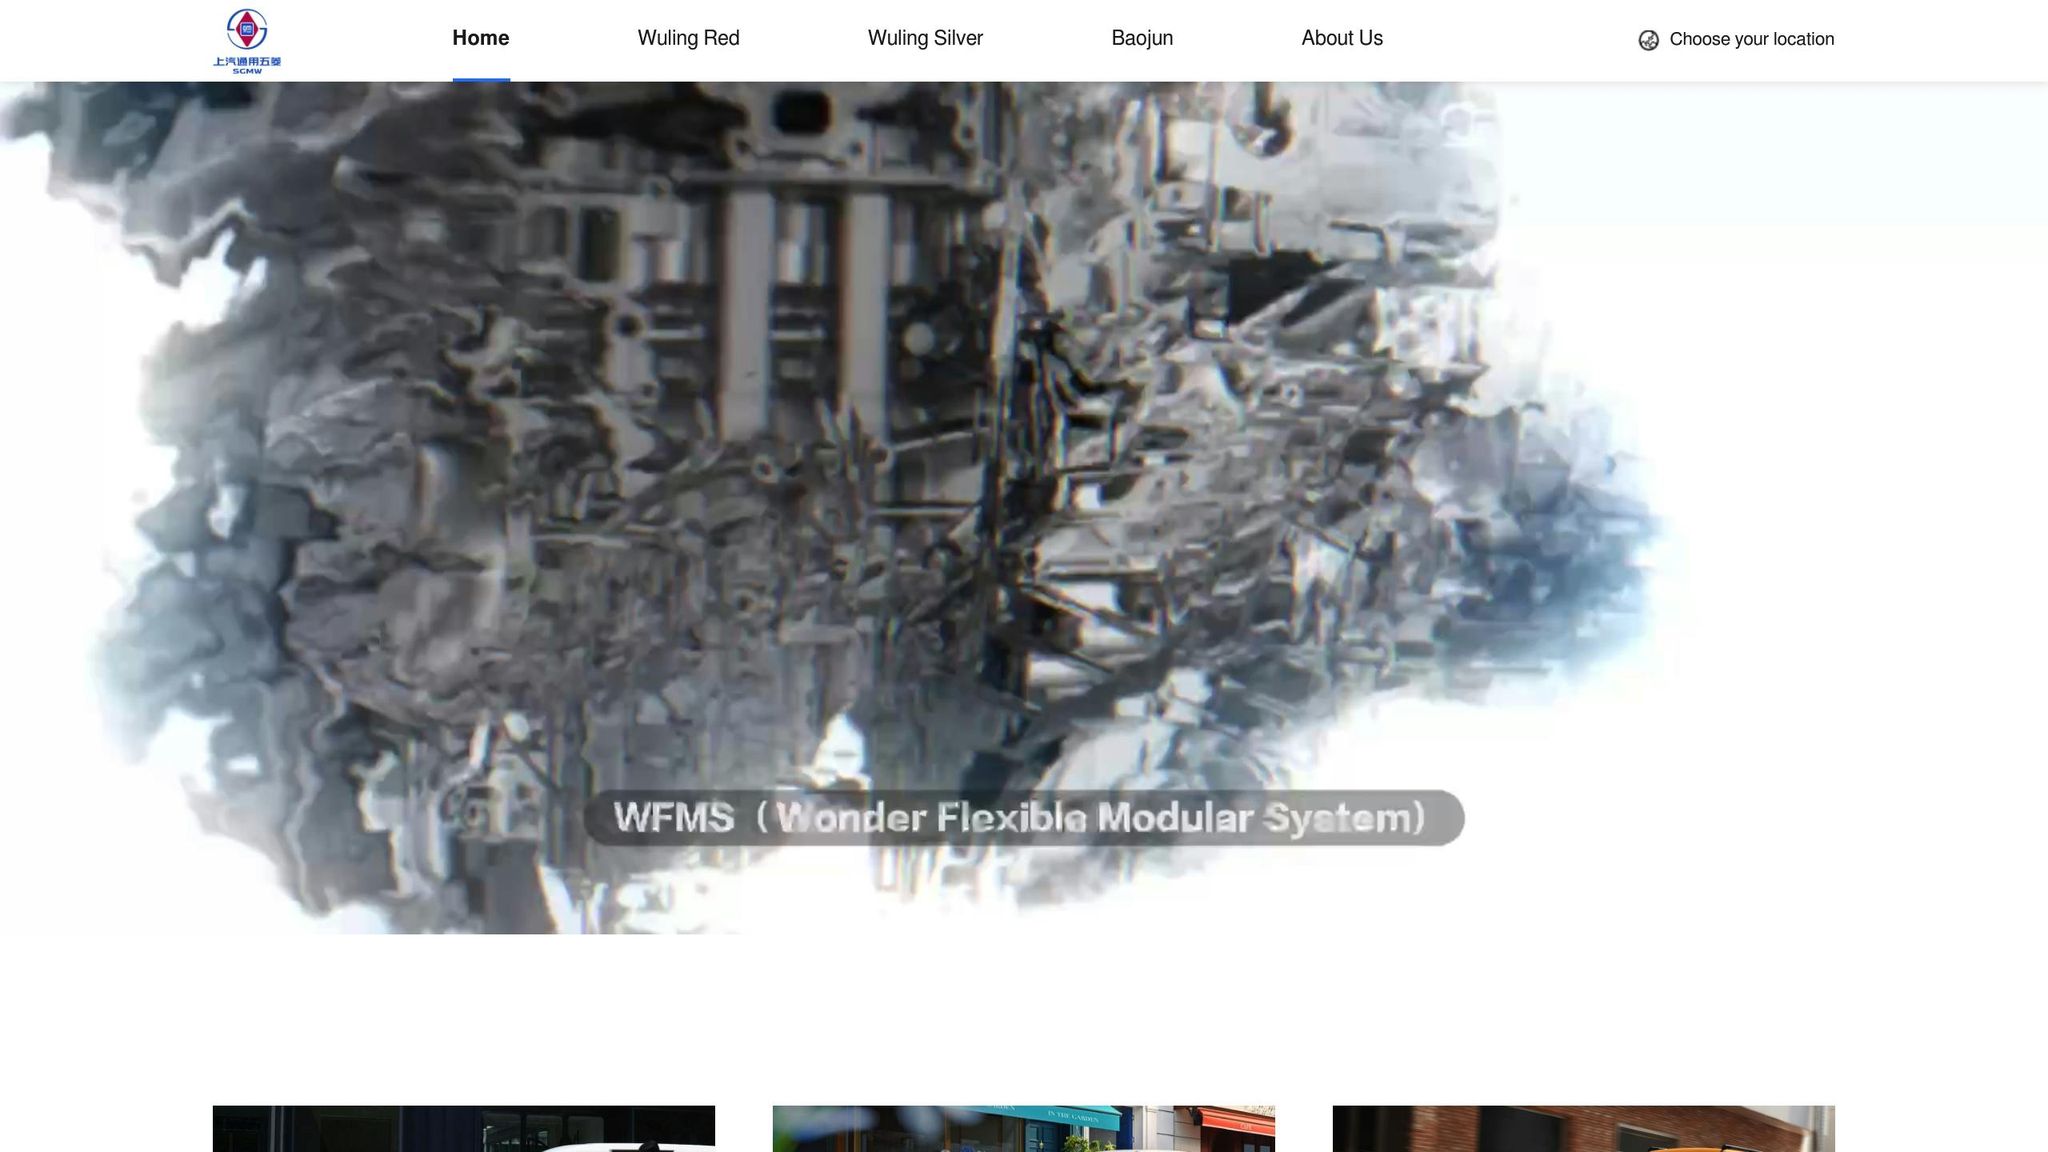The image size is (2048, 1152).
Task: Open the dark-background car thumbnail card
Action: (x=464, y=1129)
